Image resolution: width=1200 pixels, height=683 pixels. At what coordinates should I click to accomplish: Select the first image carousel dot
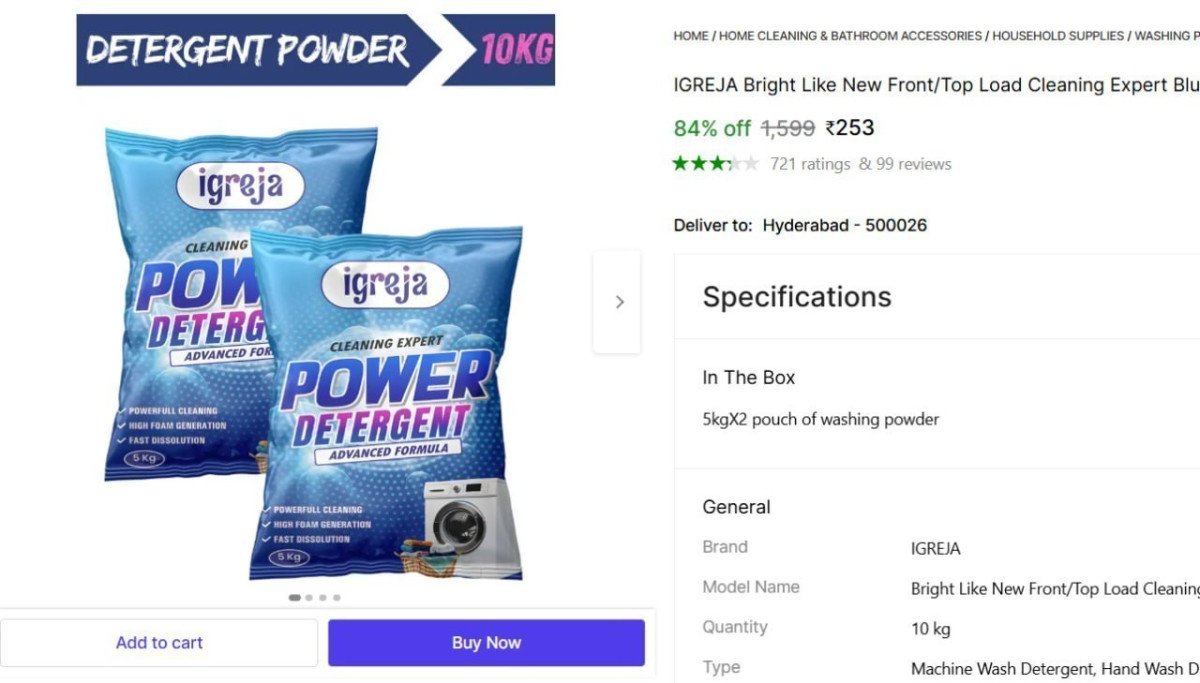(x=295, y=597)
